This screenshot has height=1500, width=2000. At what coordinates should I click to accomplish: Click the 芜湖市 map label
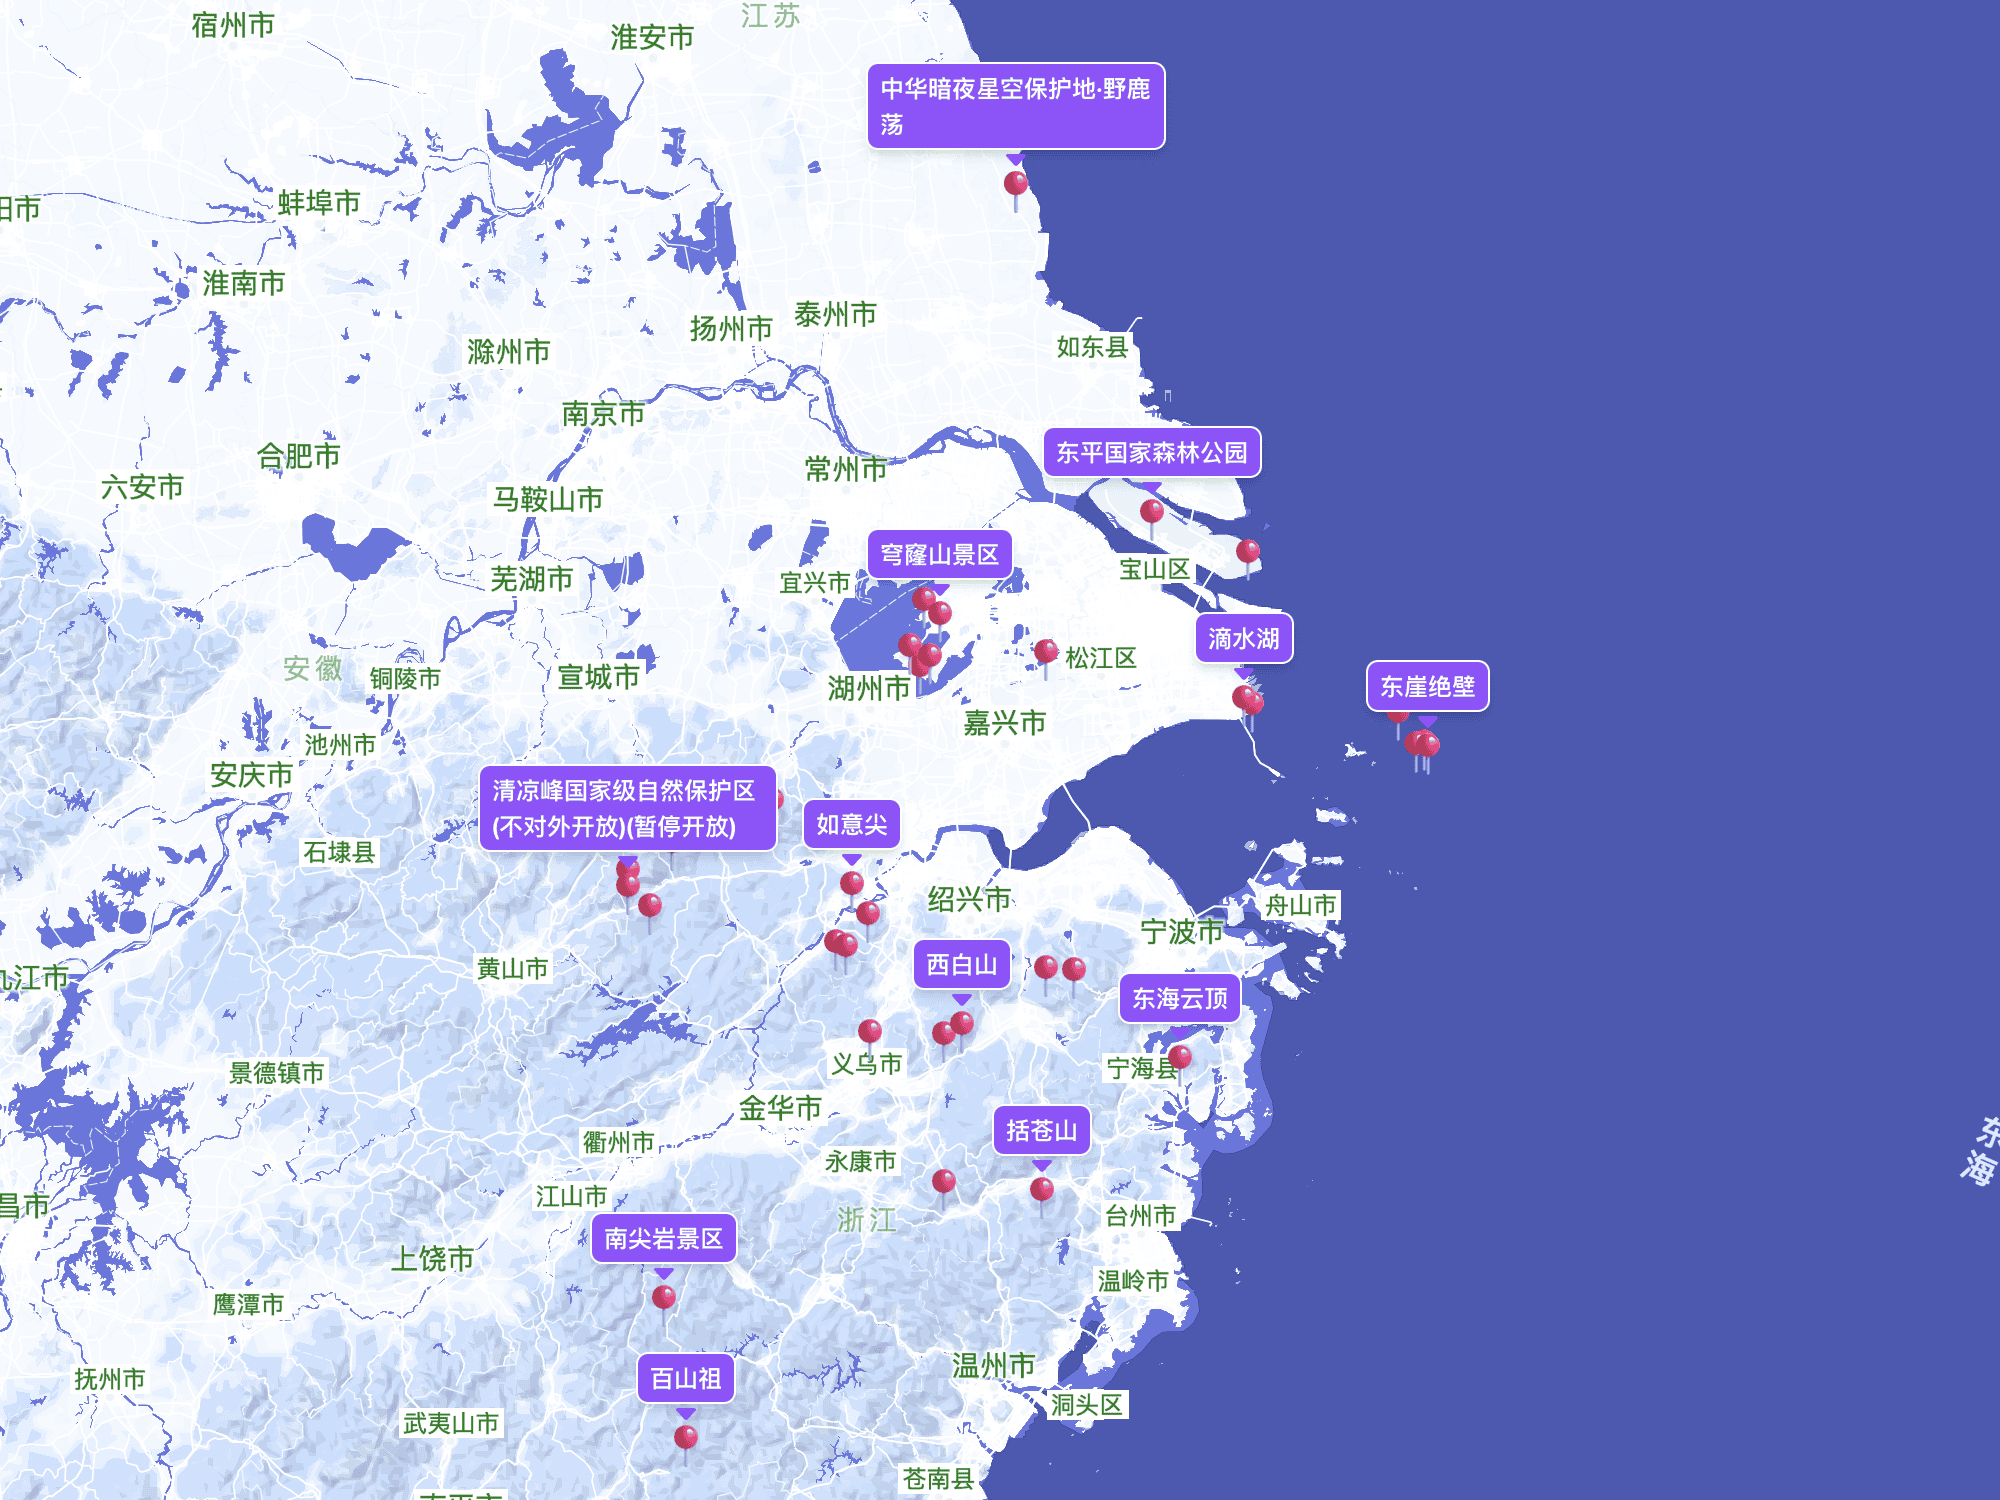point(532,579)
